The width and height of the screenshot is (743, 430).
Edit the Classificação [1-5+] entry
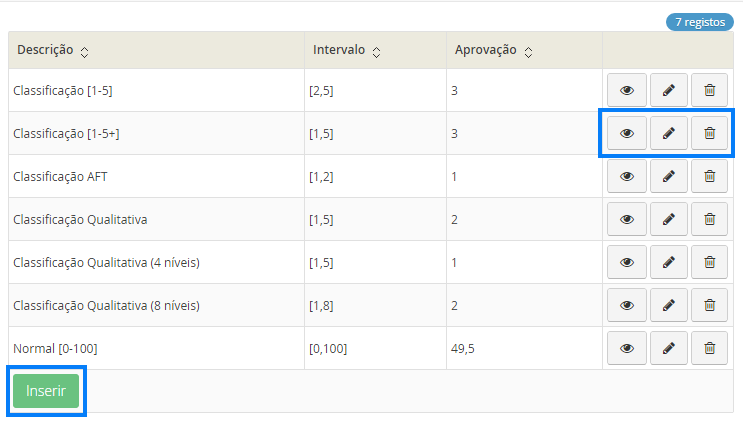[668, 133]
